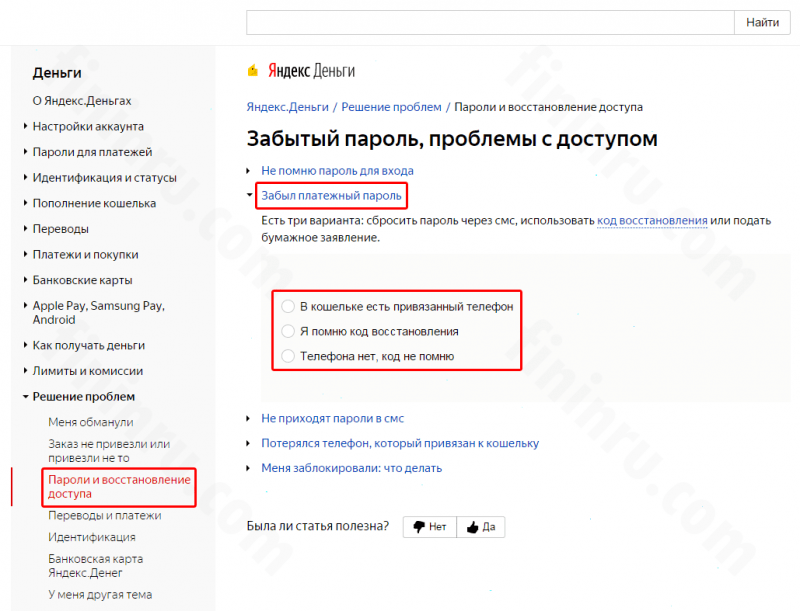This screenshot has height=611, width=800.
Task: Open 'Не помню пароль для входа' link
Action: pos(337,170)
